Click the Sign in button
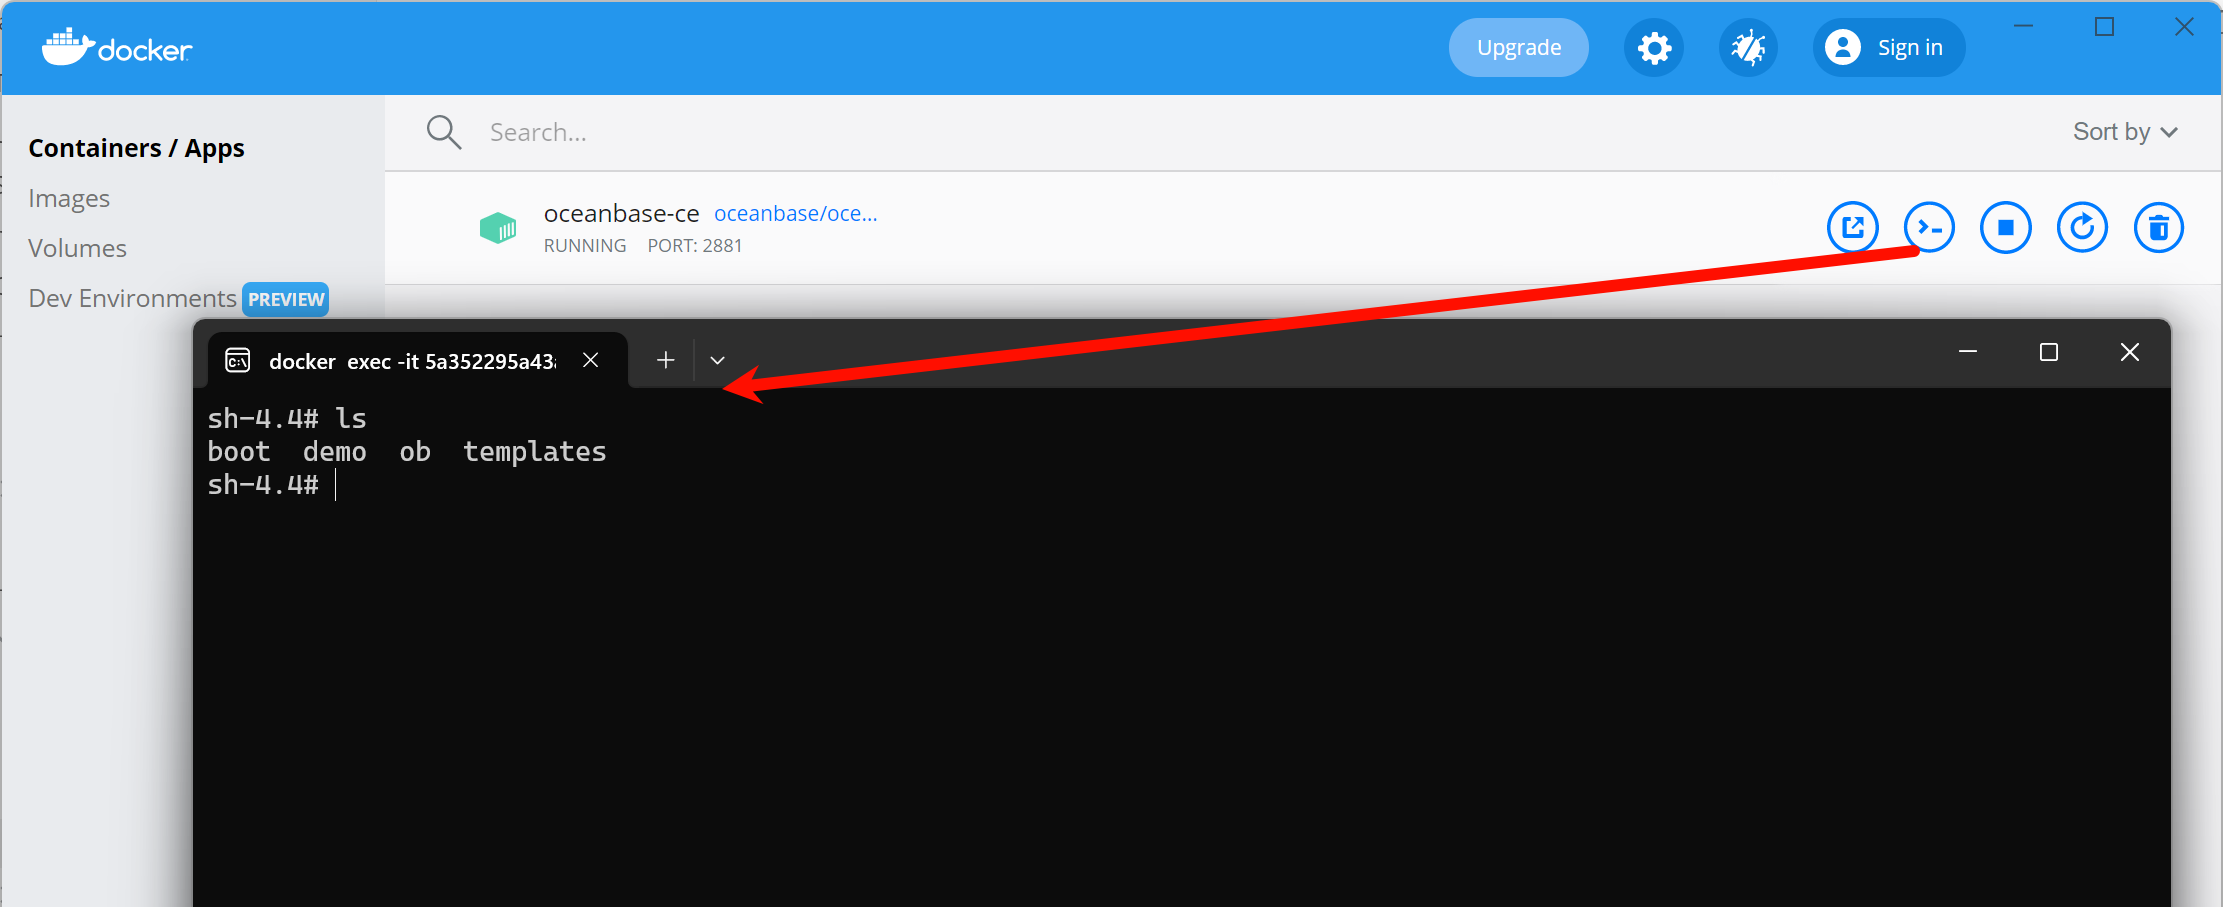Screen dimensions: 2223x907 click(x=1889, y=48)
